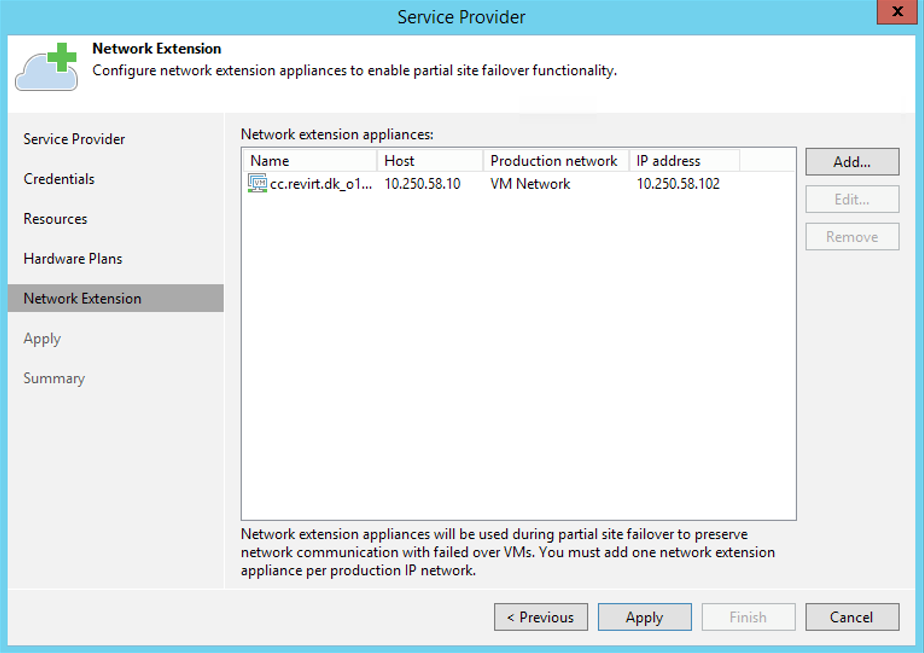Screen dimensions: 924x653
Task: Select the Summary step in sidebar
Action: 54,378
